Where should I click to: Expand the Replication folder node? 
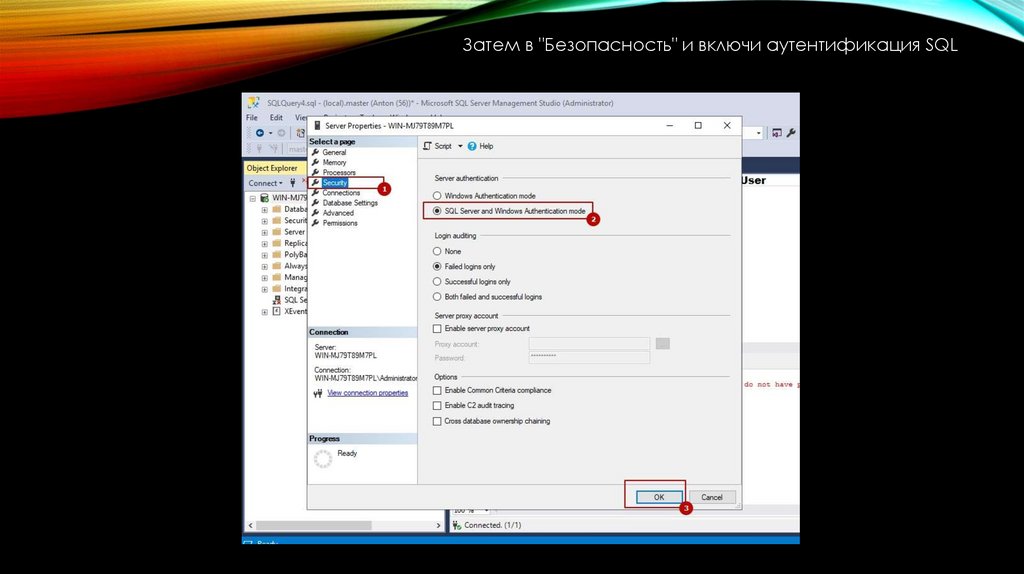[264, 244]
